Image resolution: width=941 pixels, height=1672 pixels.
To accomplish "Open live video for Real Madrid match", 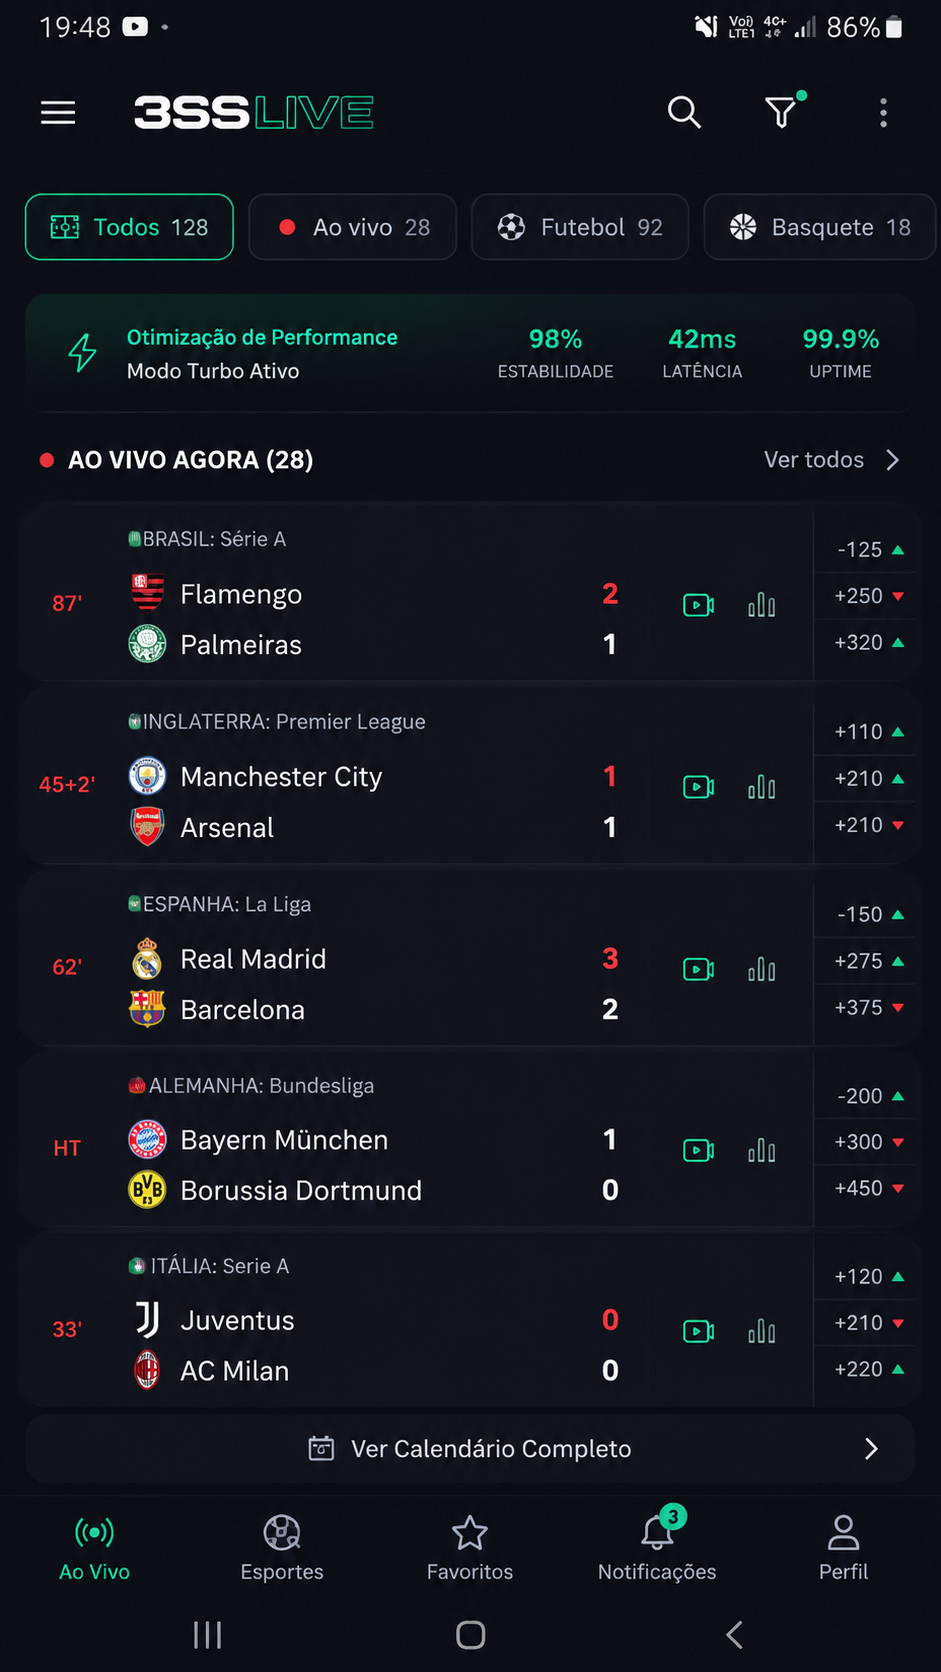I will pos(698,969).
